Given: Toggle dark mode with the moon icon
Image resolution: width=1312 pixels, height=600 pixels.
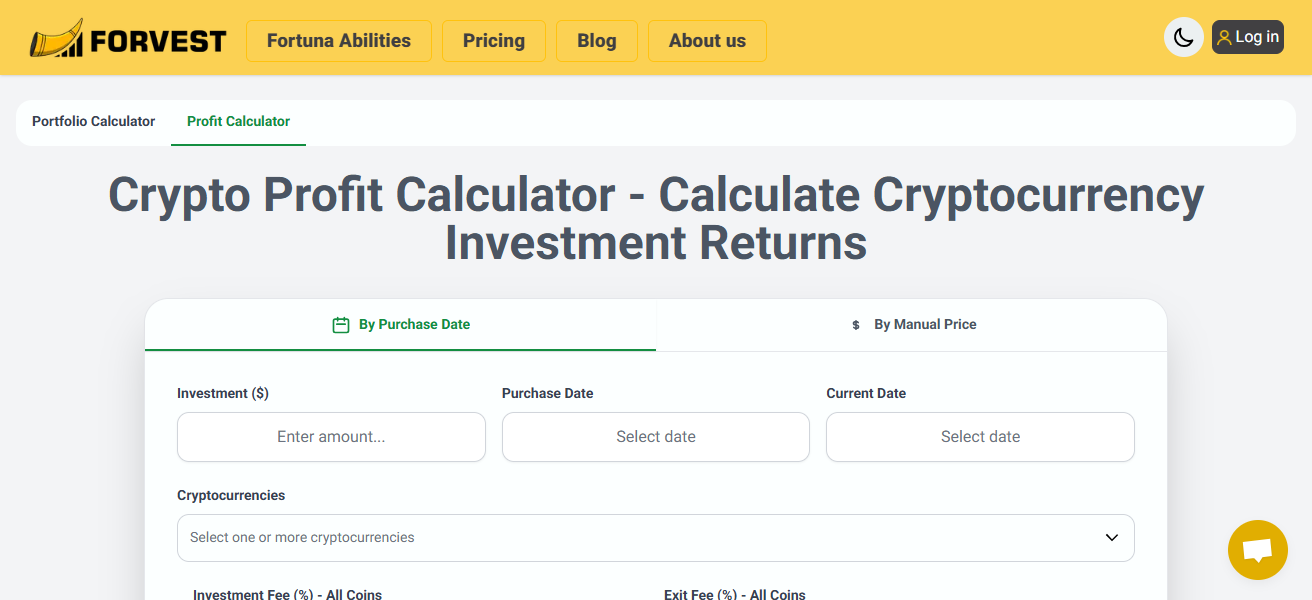Looking at the screenshot, I should (1184, 37).
